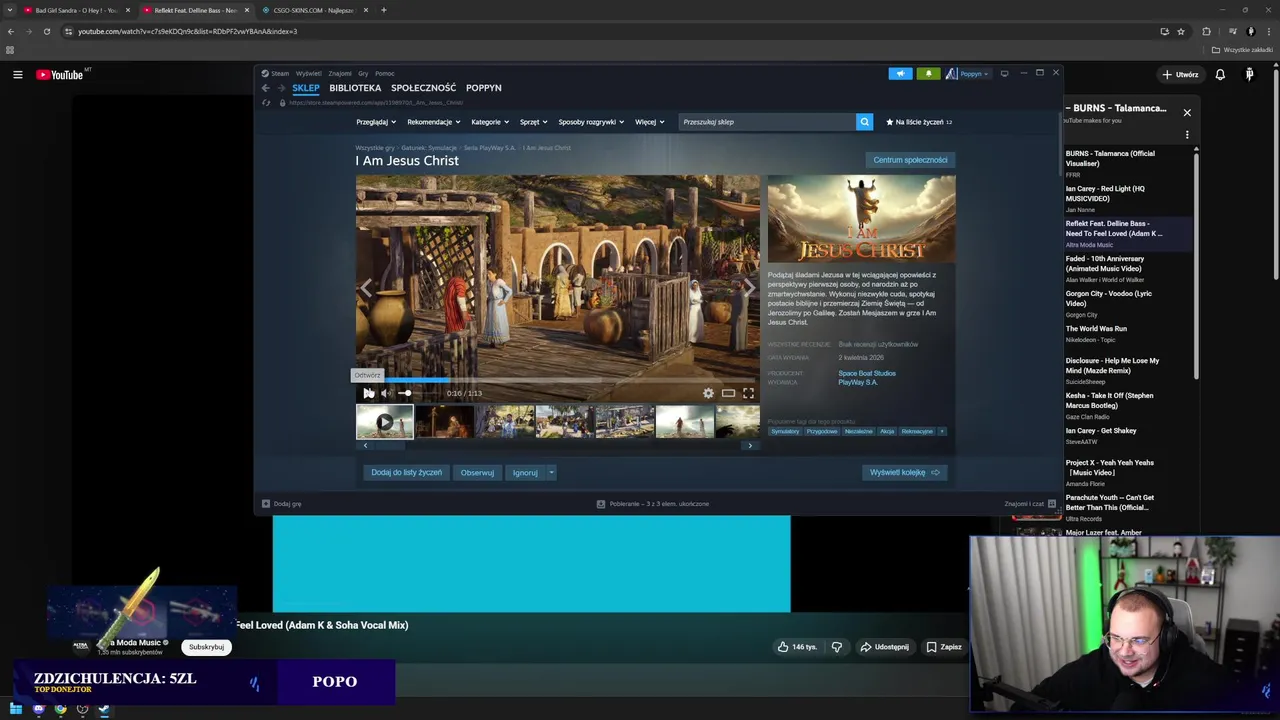Select the first trailer thumbnail

[x=385, y=422]
